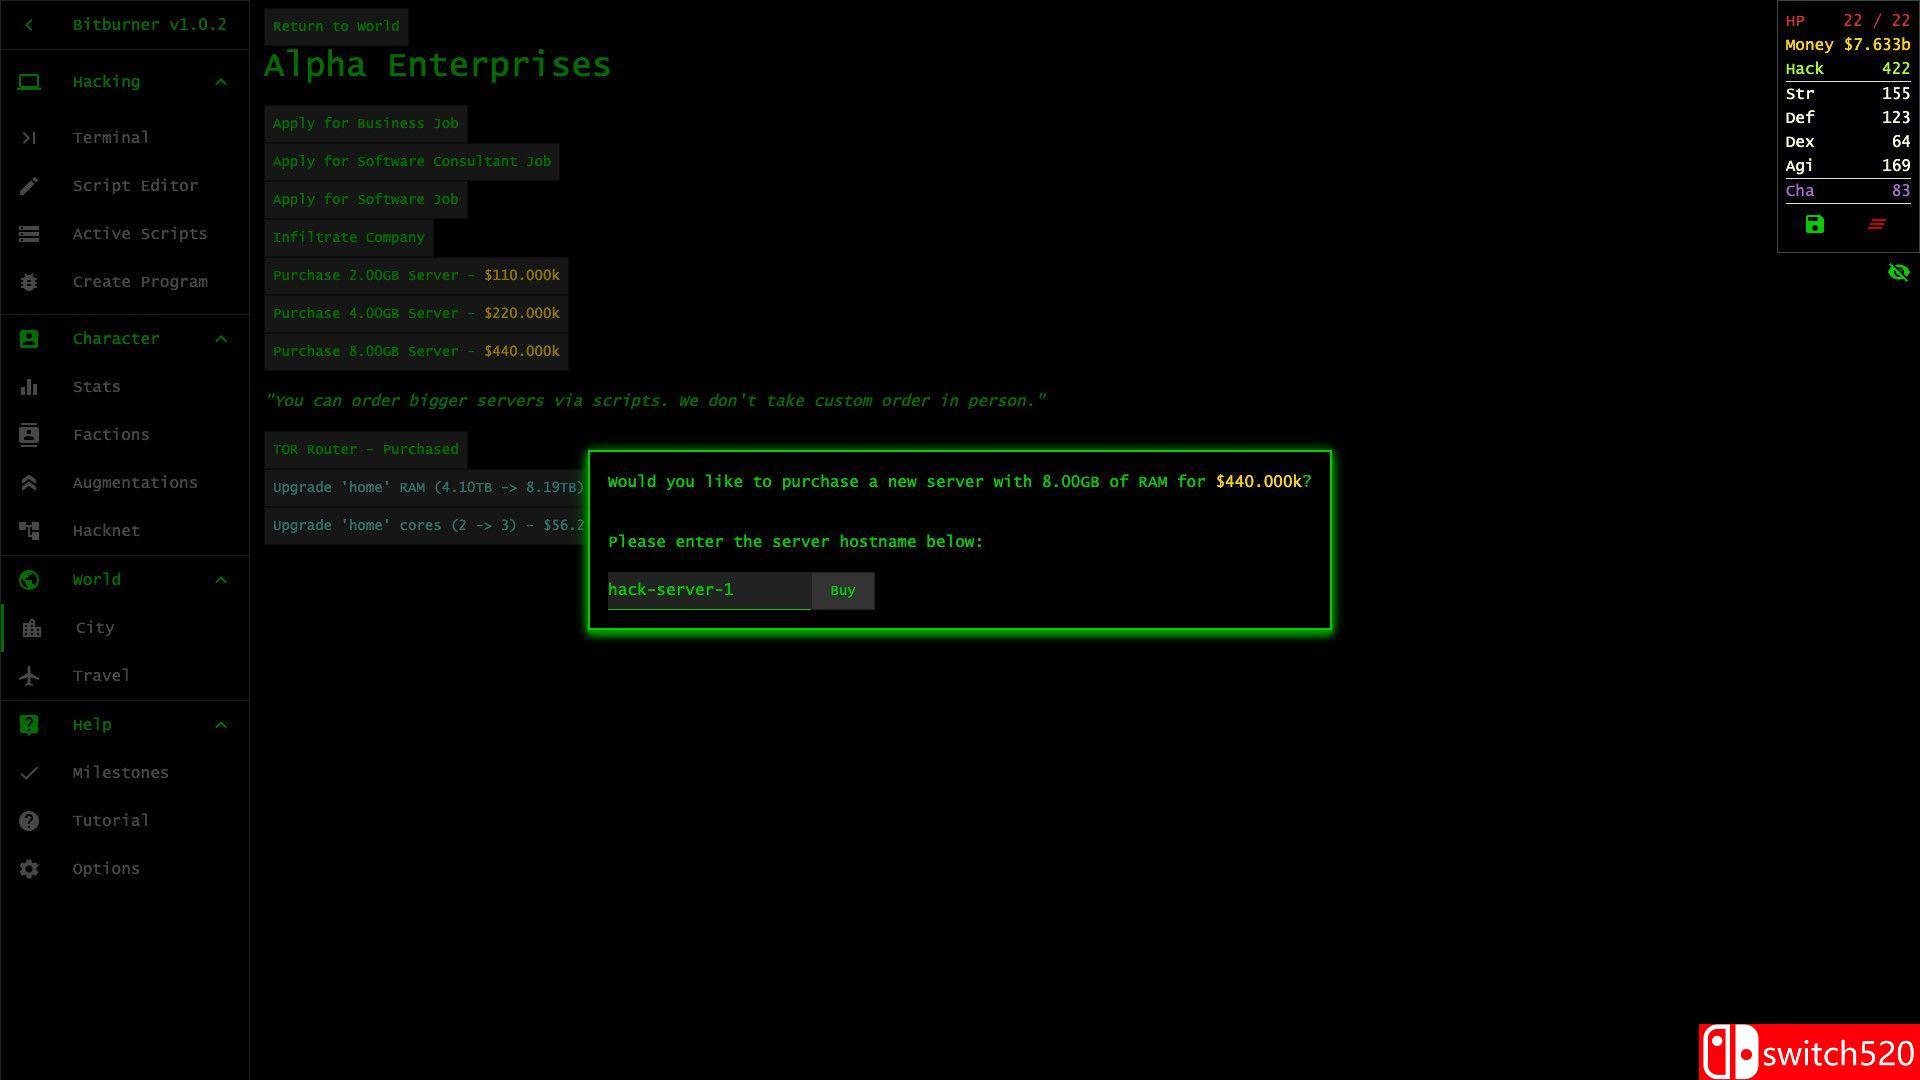The height and width of the screenshot is (1080, 1920).
Task: Click Apply for Business Job button
Action: click(365, 123)
